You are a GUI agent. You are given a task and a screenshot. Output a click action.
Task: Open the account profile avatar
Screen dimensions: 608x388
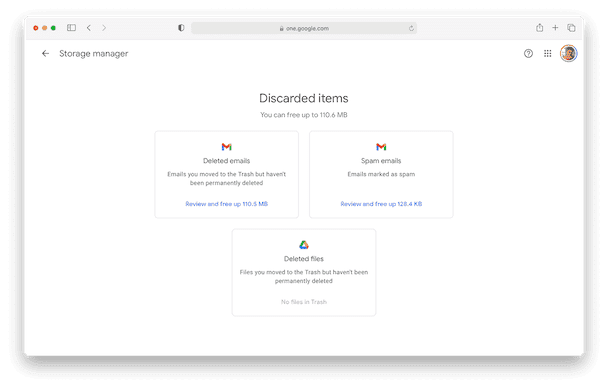(x=568, y=53)
